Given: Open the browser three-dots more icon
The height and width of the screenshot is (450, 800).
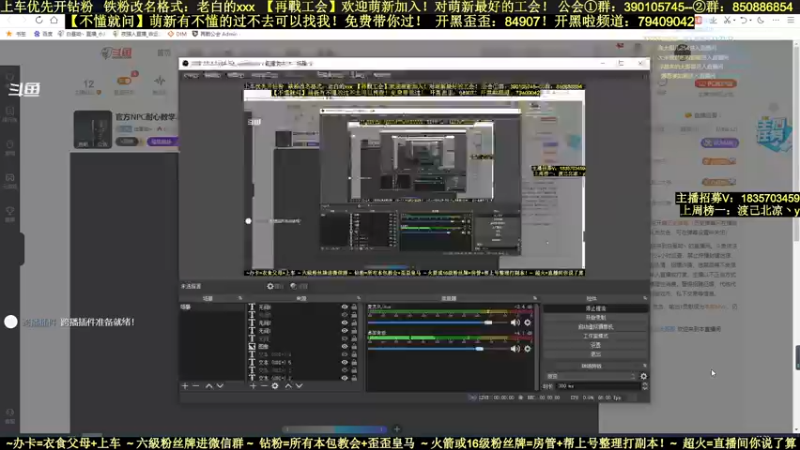Looking at the screenshot, I should coord(776,20).
